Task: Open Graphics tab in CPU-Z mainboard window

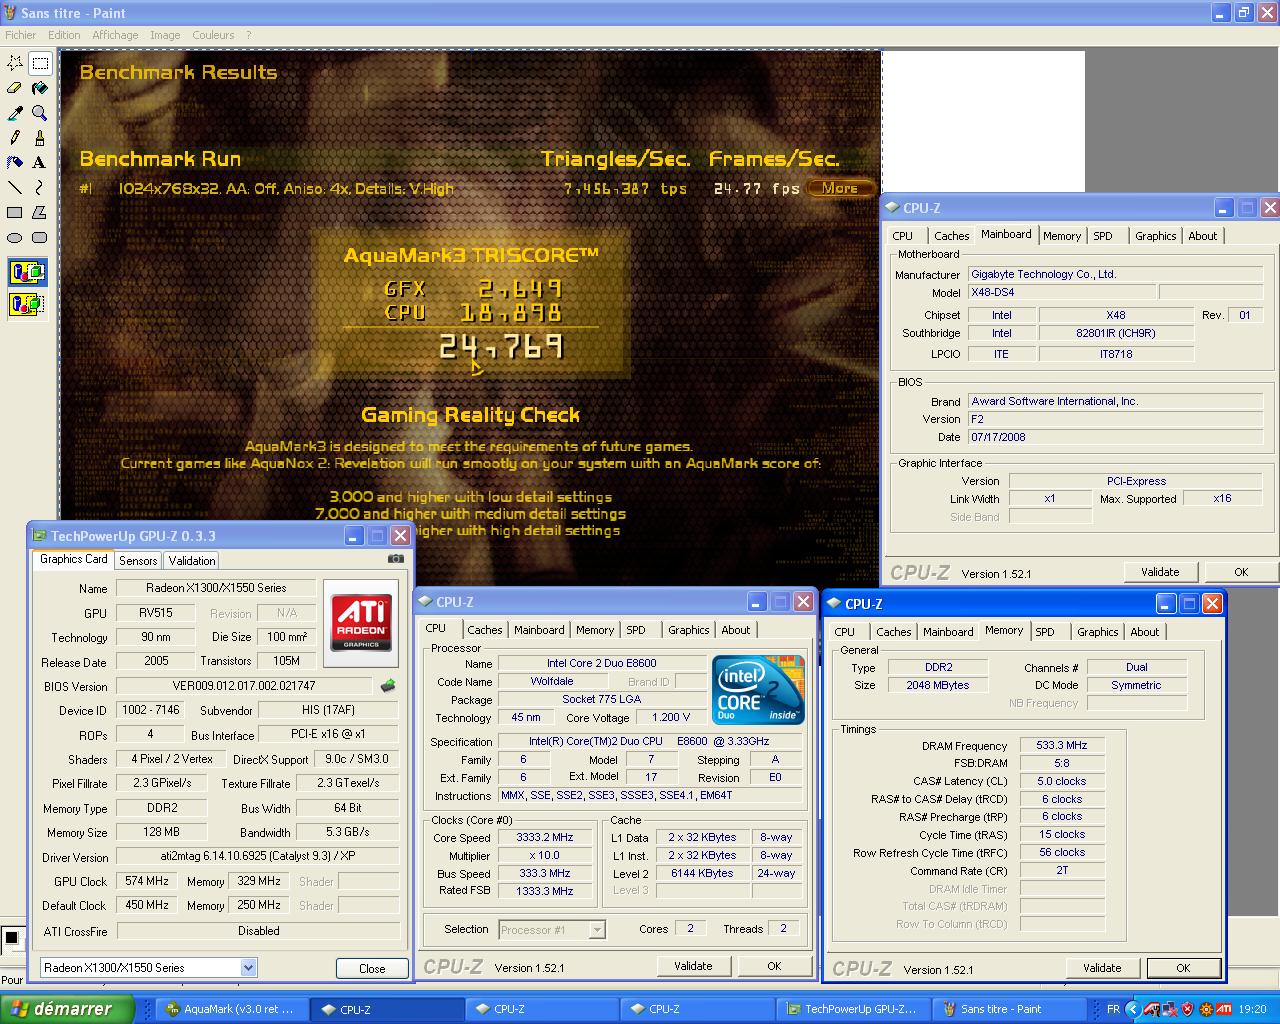Action: [x=1155, y=236]
